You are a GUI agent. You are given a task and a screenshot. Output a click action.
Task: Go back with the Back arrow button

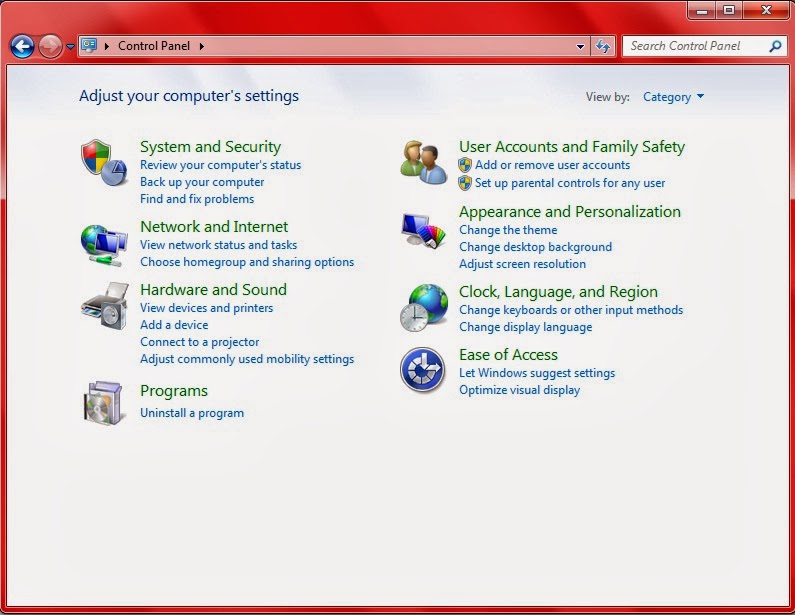point(22,47)
